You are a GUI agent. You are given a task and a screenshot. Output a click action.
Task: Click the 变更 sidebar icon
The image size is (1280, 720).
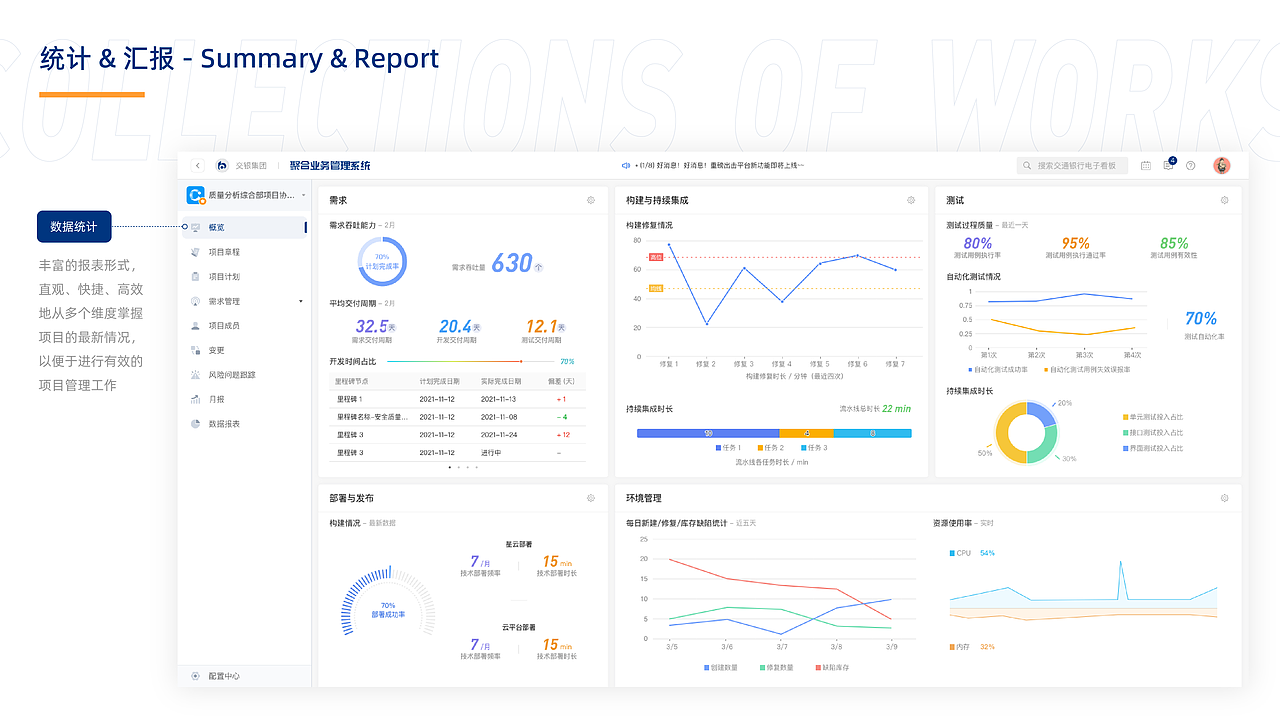(x=195, y=350)
